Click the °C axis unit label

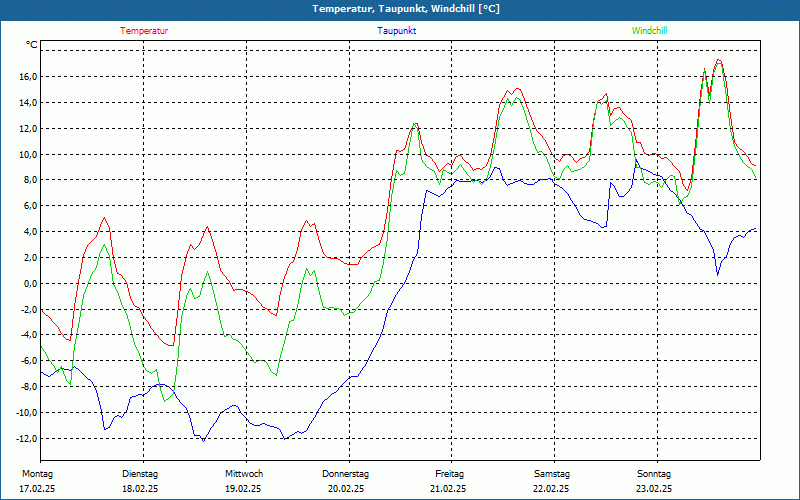(32, 45)
